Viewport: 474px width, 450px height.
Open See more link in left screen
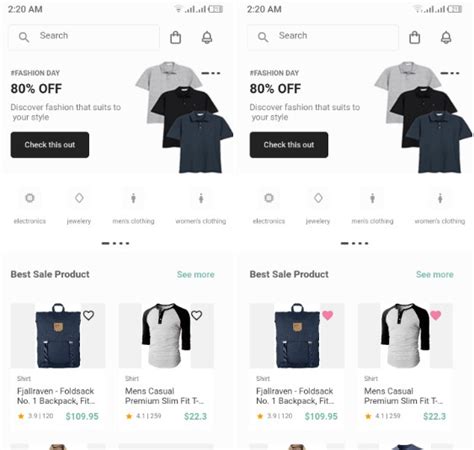point(196,274)
